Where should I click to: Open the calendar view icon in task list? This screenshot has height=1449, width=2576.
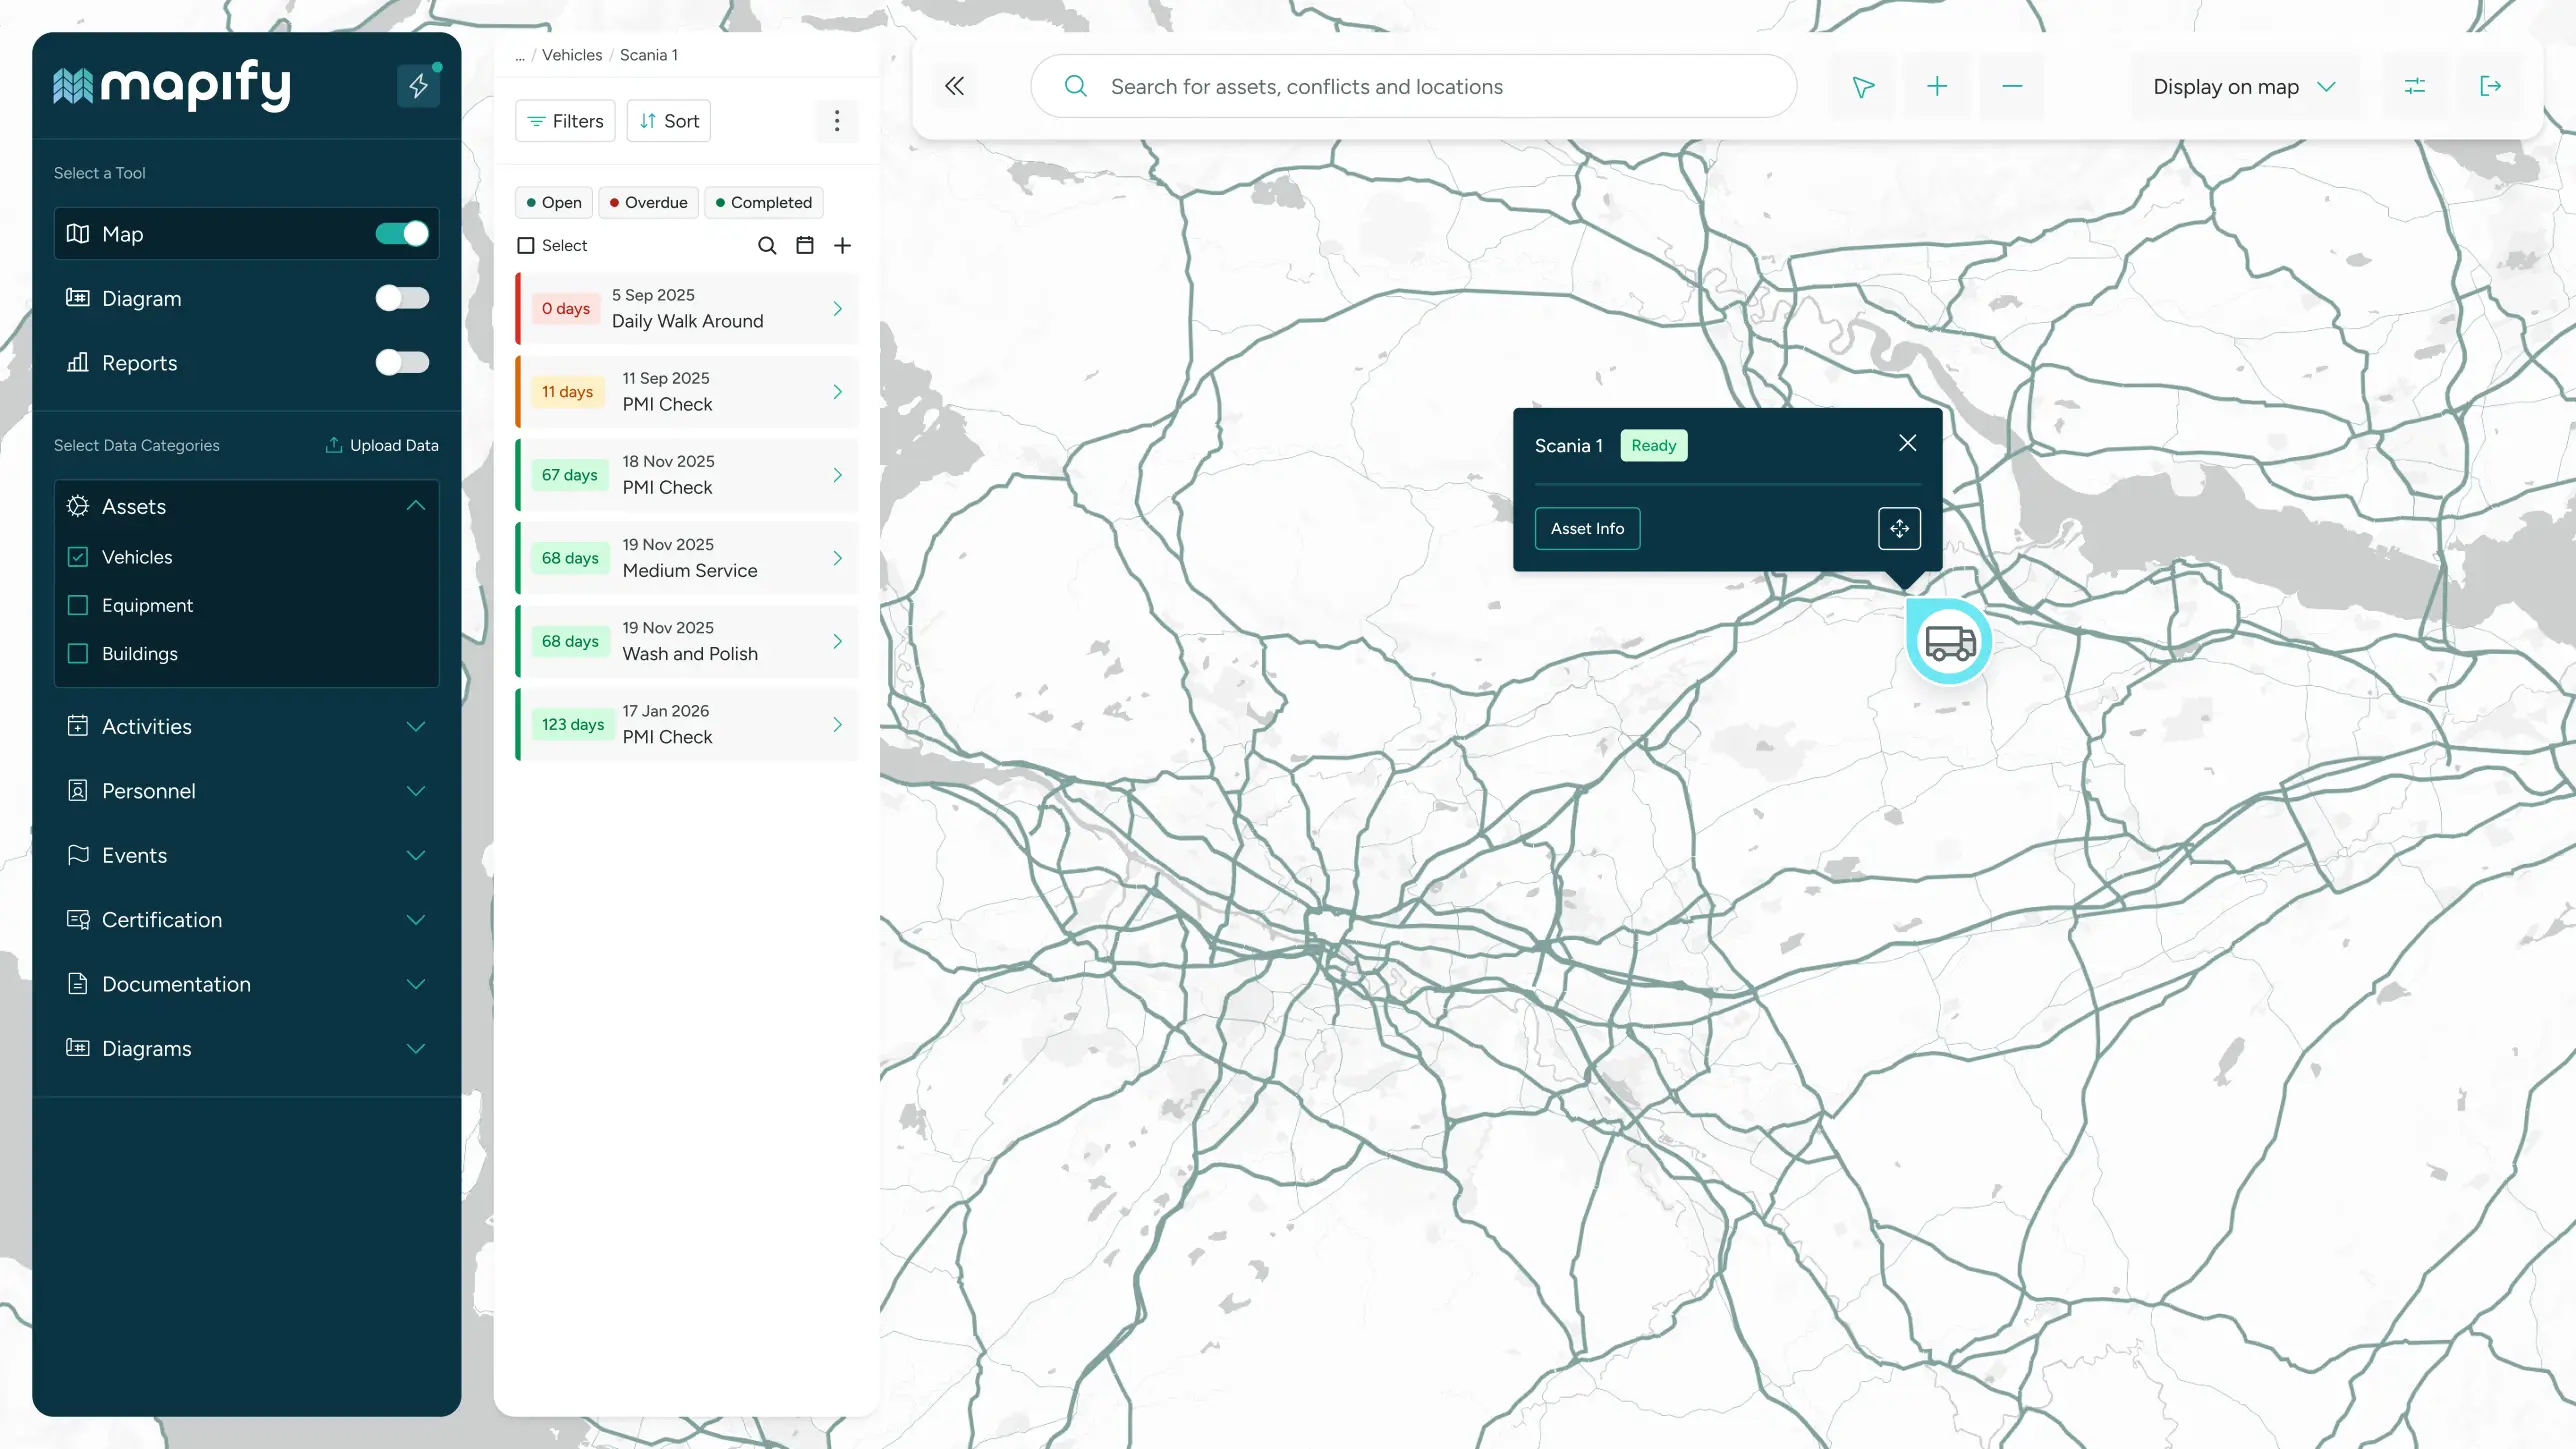coord(804,245)
